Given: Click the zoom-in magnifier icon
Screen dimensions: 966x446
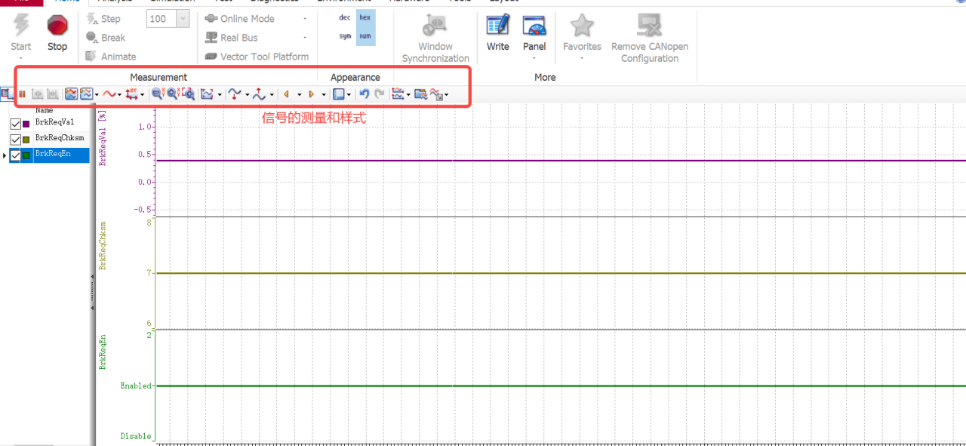Looking at the screenshot, I should [x=173, y=94].
